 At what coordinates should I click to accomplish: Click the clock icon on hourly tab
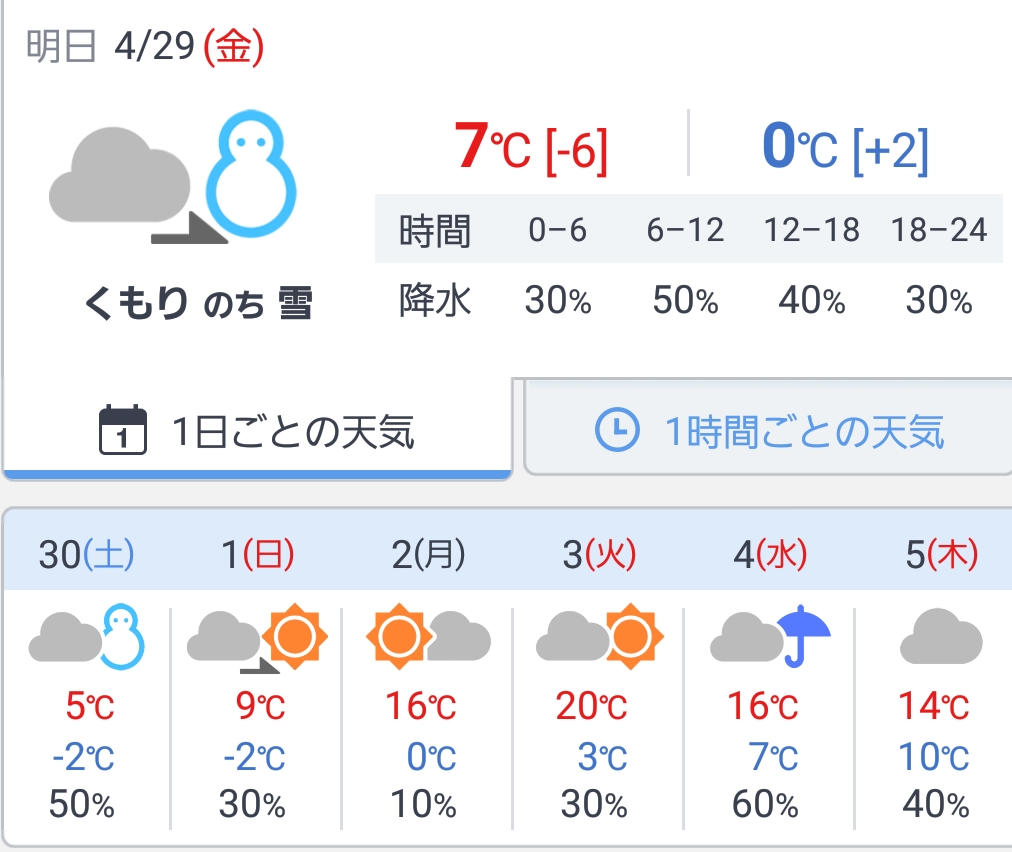[617, 430]
